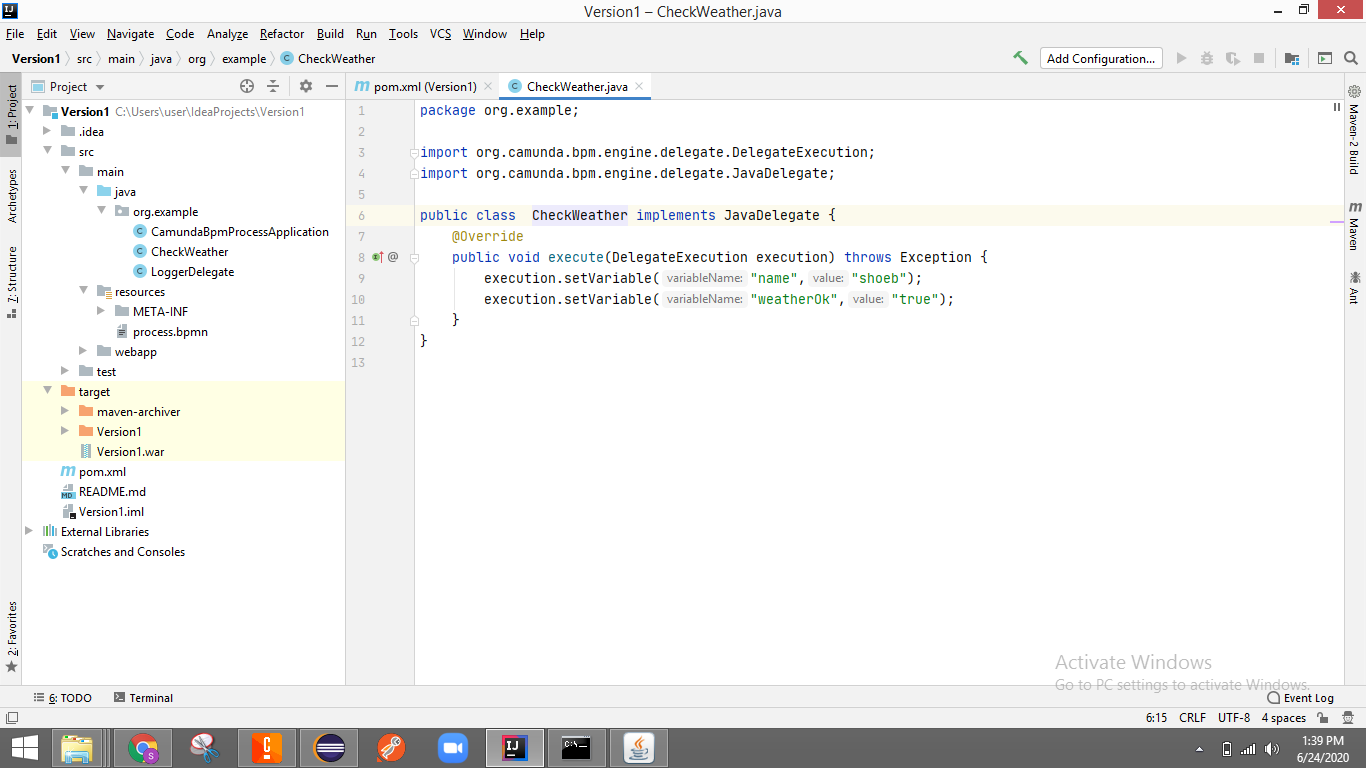Expand the test folder

coord(66,371)
